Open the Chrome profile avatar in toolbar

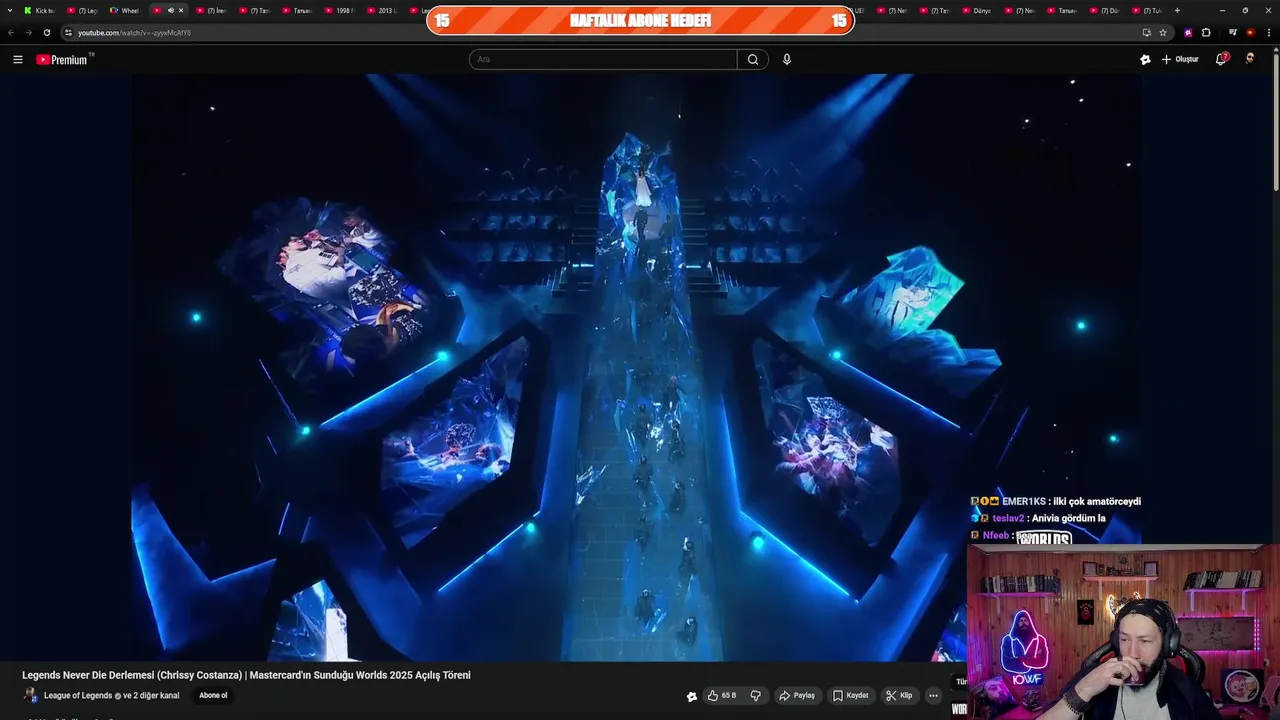pos(1250,32)
